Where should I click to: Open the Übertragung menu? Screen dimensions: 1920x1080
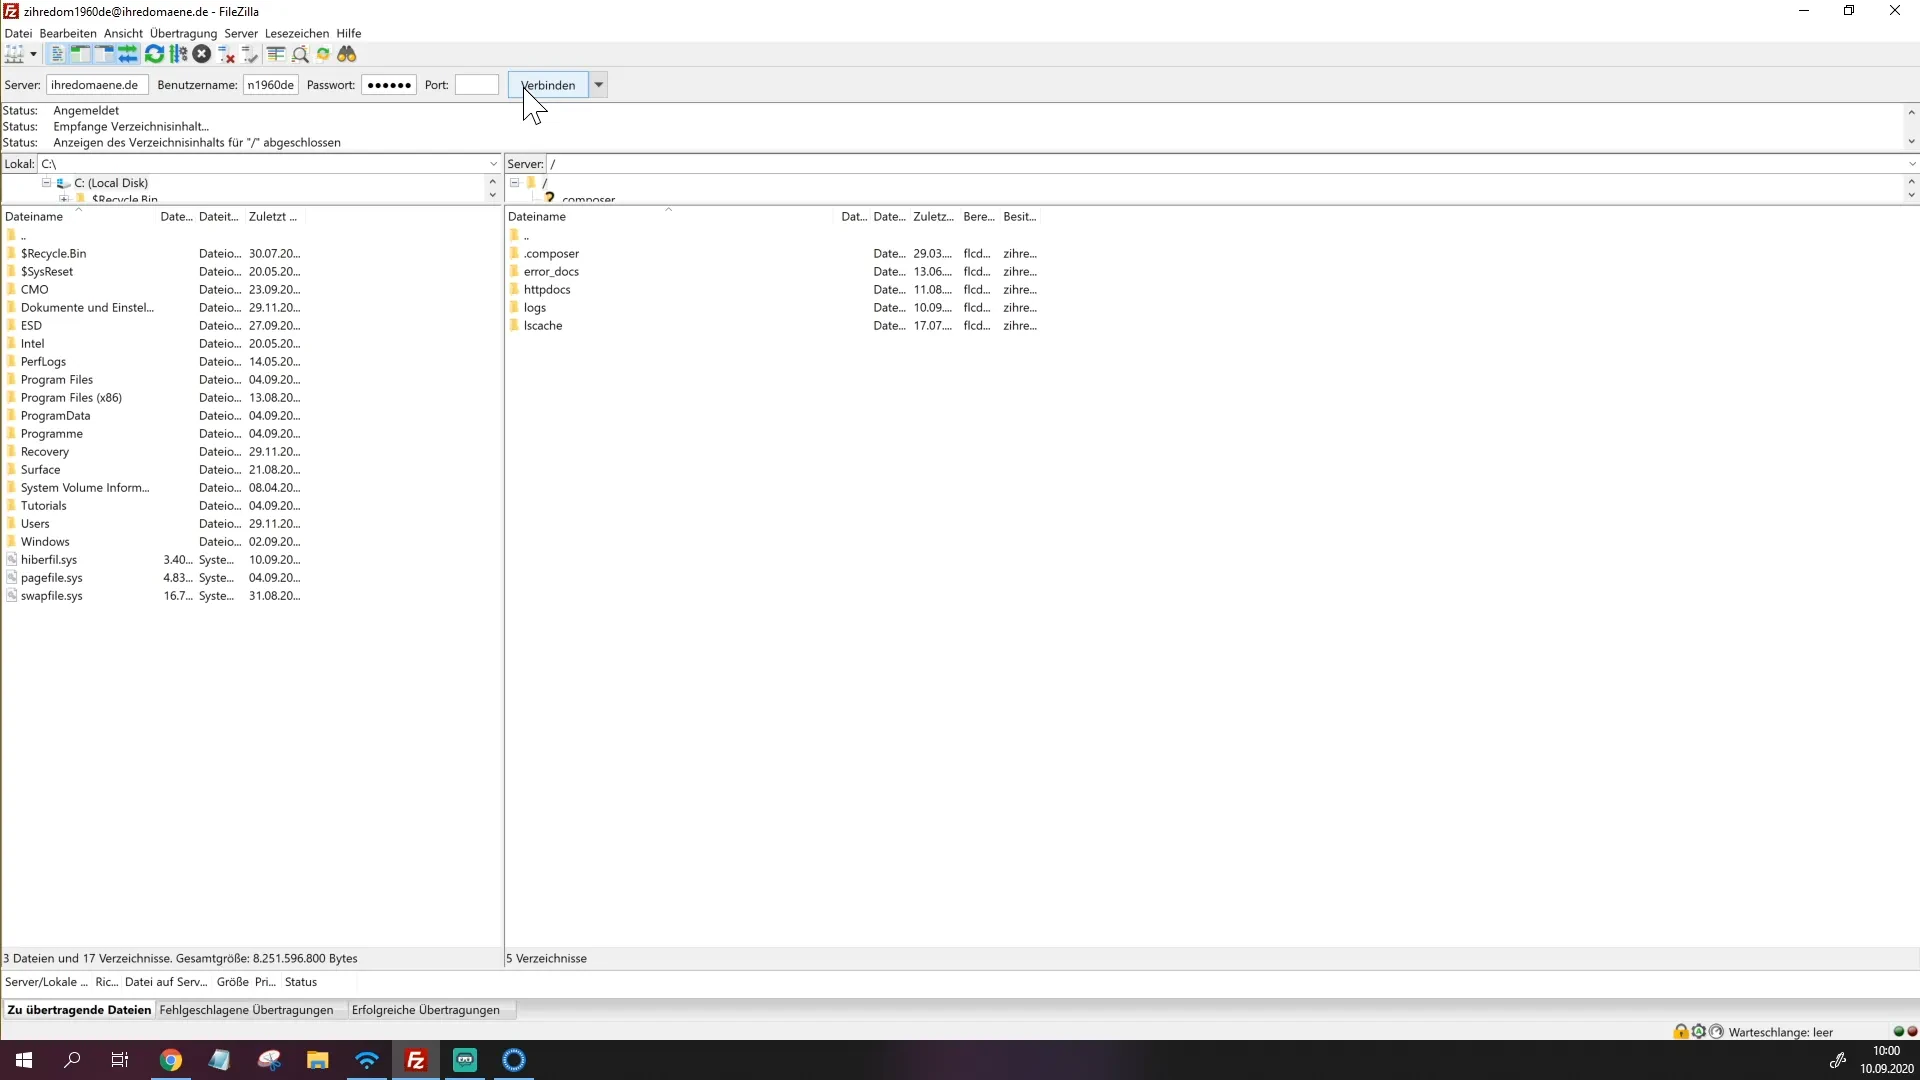(183, 33)
